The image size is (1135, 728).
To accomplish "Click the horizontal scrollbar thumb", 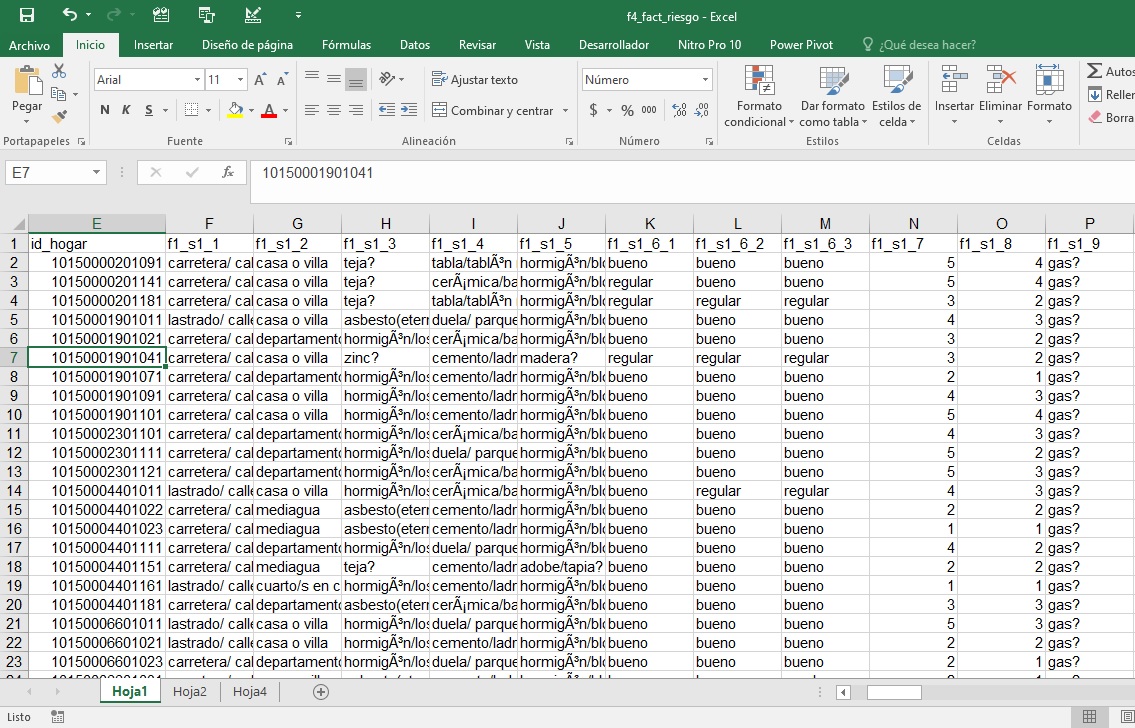I will pos(894,693).
